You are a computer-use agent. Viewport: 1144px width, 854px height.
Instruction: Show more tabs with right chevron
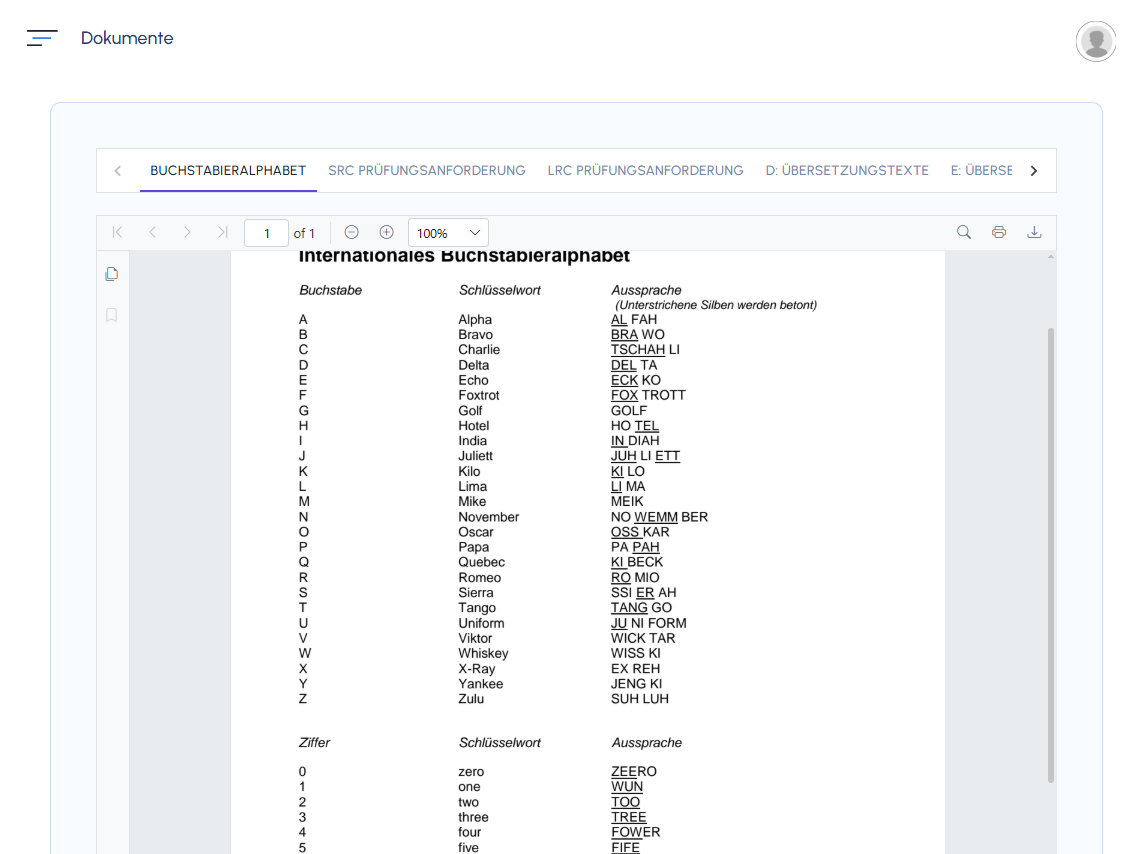(1034, 171)
